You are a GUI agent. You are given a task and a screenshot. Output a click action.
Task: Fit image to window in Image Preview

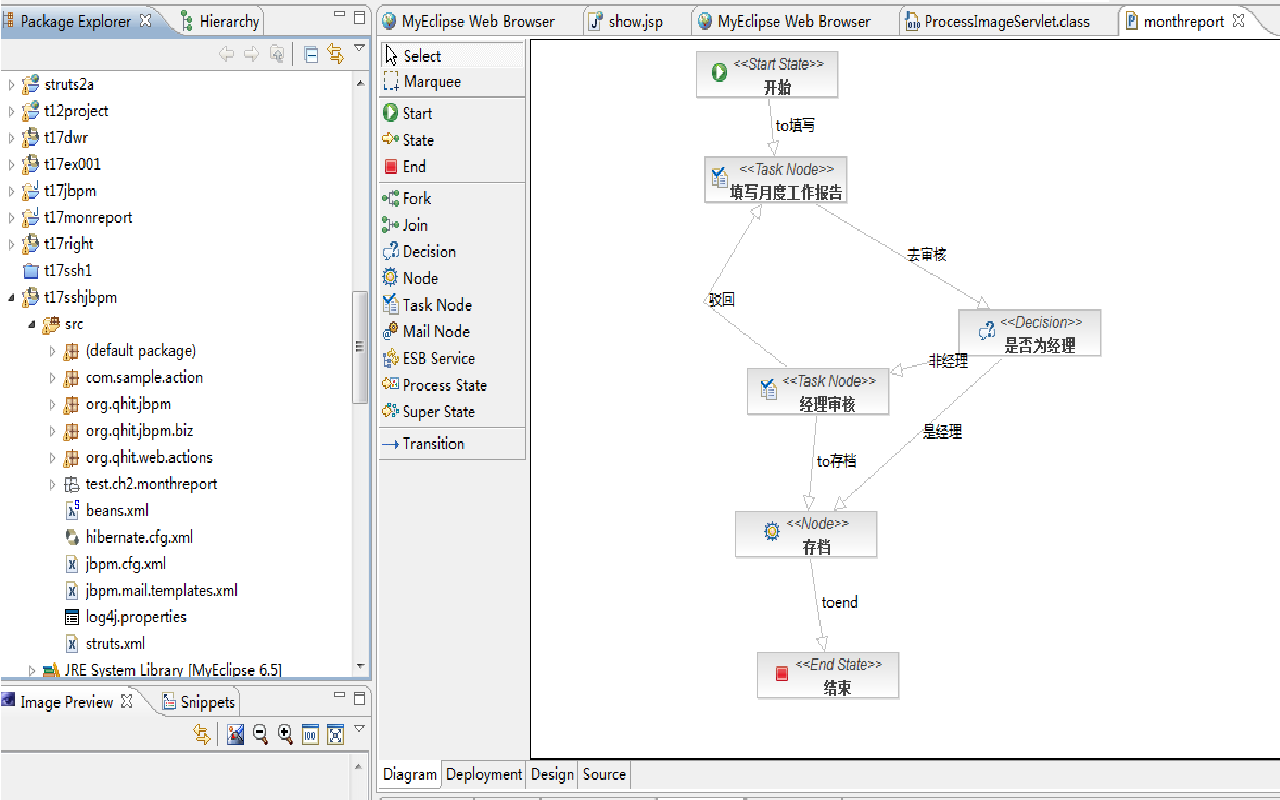335,735
